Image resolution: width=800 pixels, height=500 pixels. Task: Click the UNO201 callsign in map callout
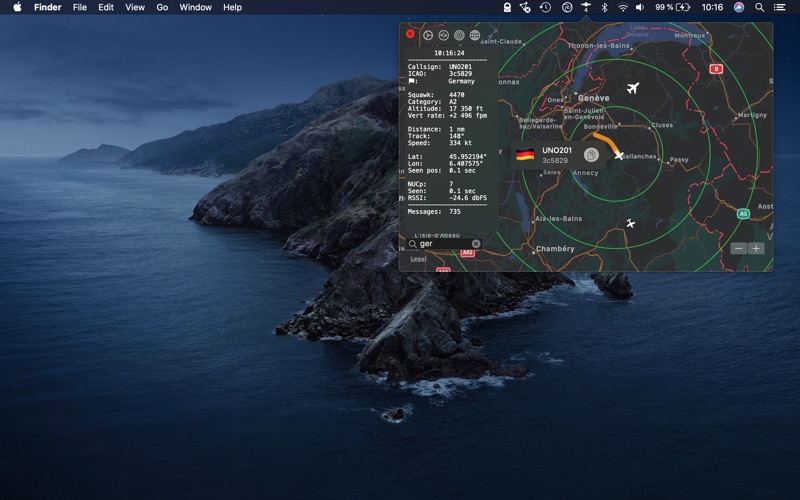[557, 151]
